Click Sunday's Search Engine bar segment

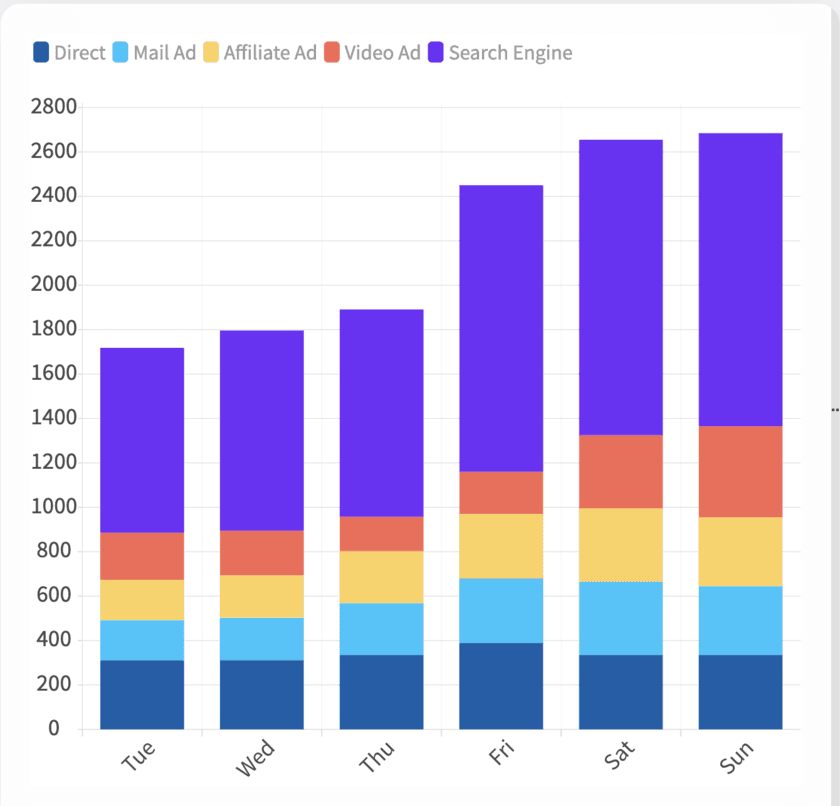[x=740, y=280]
